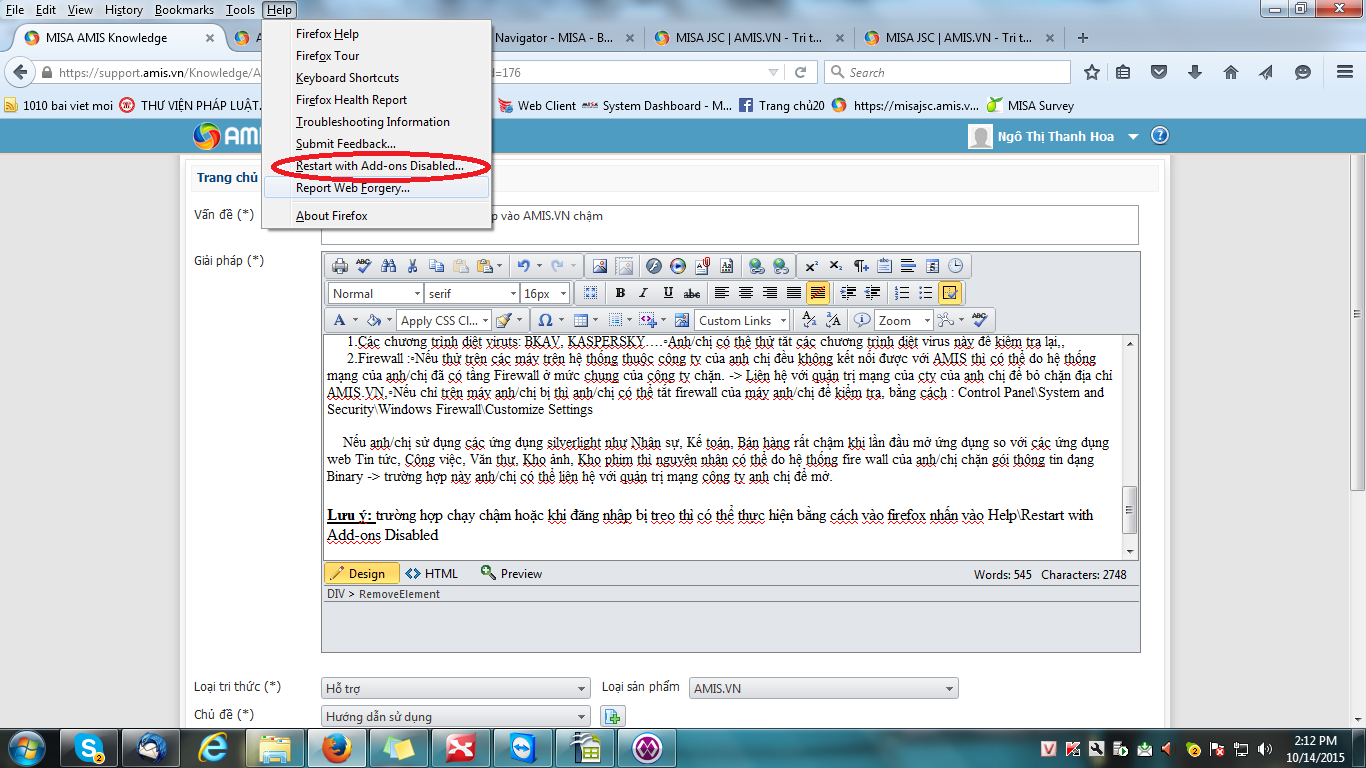Toggle Numbered List

pos(902,293)
